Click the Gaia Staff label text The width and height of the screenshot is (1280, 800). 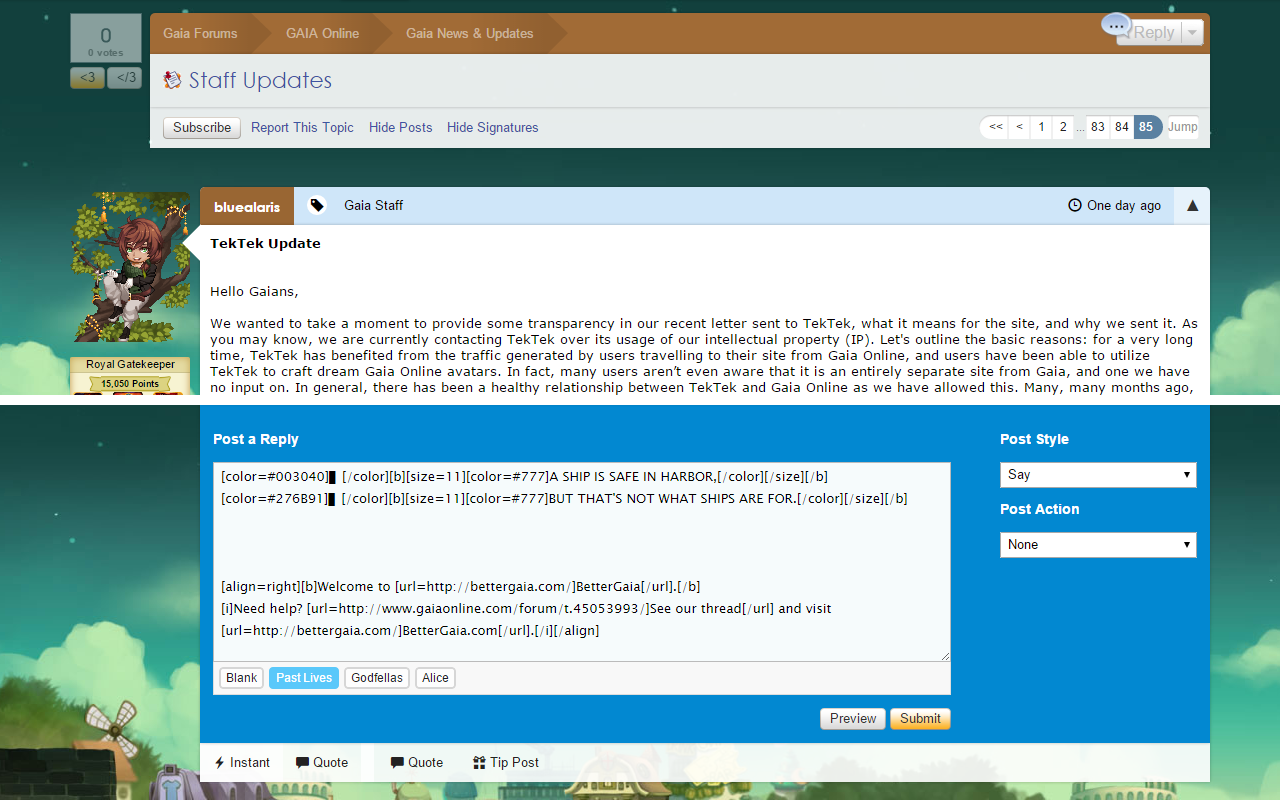coord(374,205)
